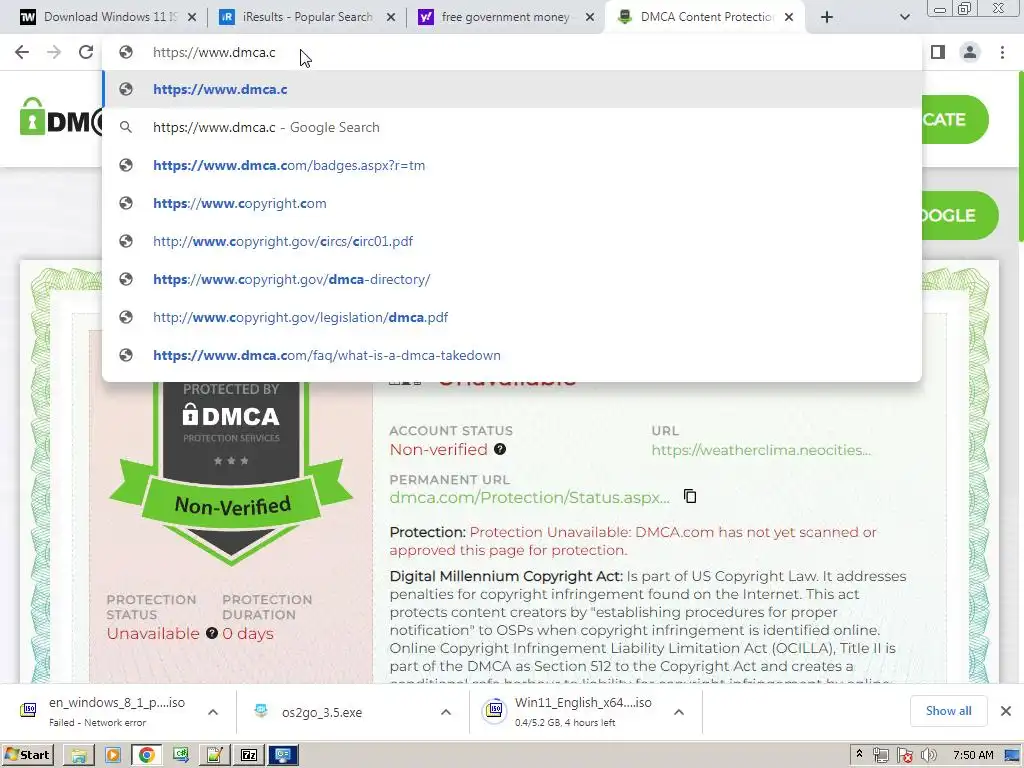The image size is (1024, 768).
Task: Choose the Google Search suggestion
Action: (x=512, y=127)
